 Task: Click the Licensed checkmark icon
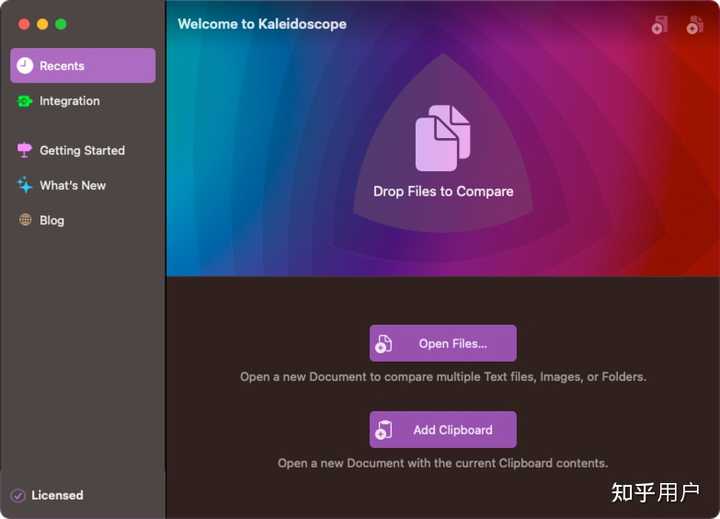click(x=17, y=496)
